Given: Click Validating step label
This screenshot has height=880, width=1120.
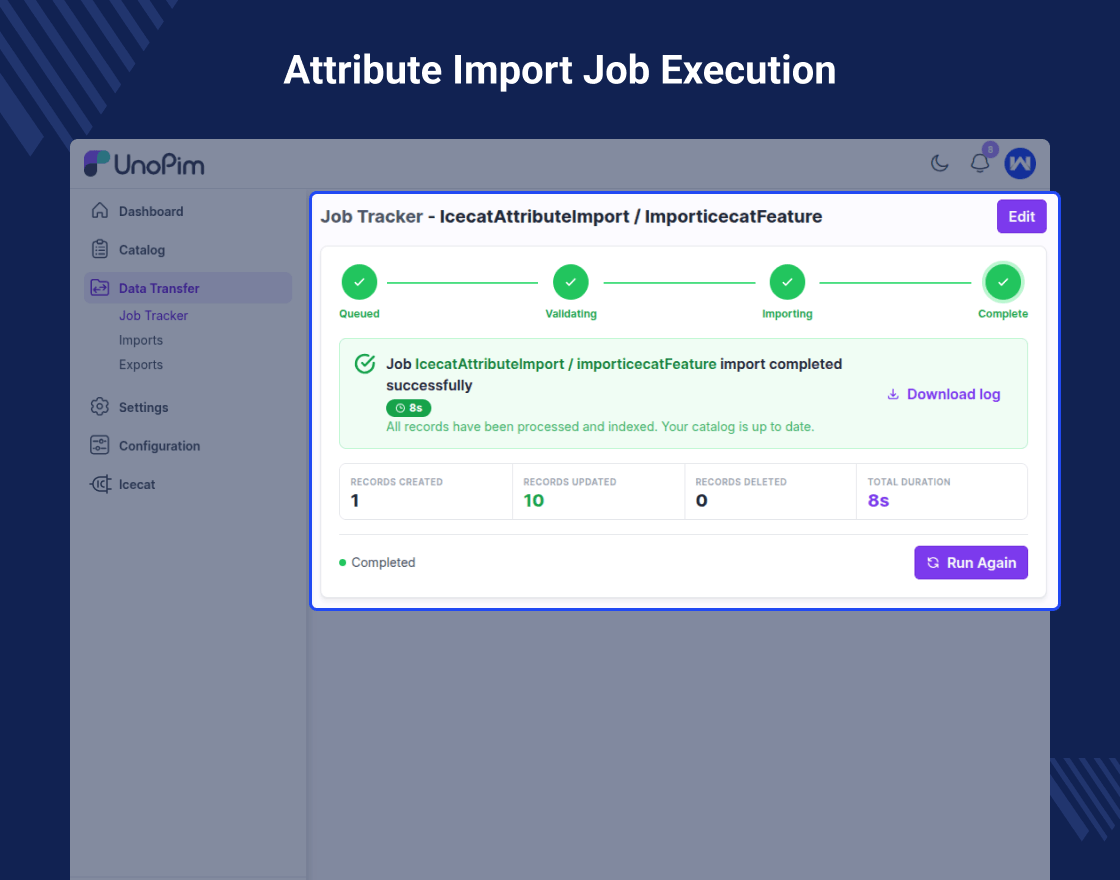Looking at the screenshot, I should pos(571,314).
